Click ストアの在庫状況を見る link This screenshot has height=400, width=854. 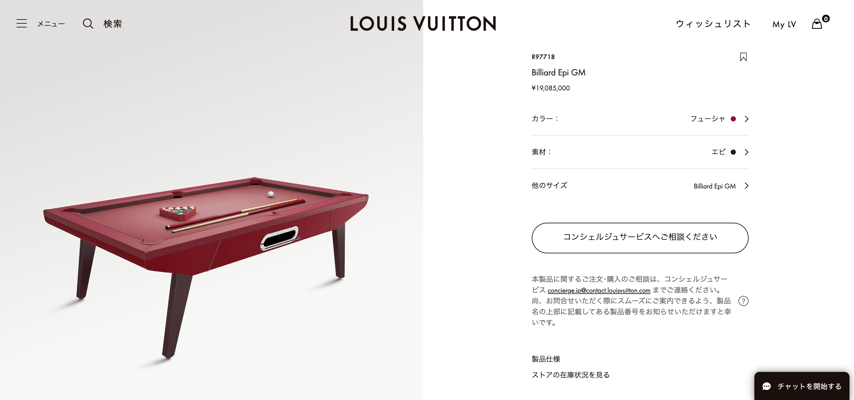571,375
